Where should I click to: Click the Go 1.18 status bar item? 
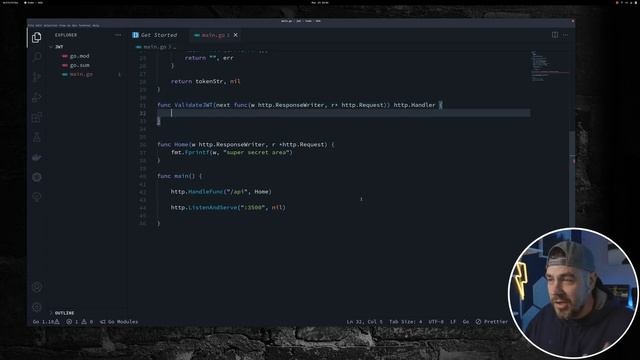click(46, 322)
